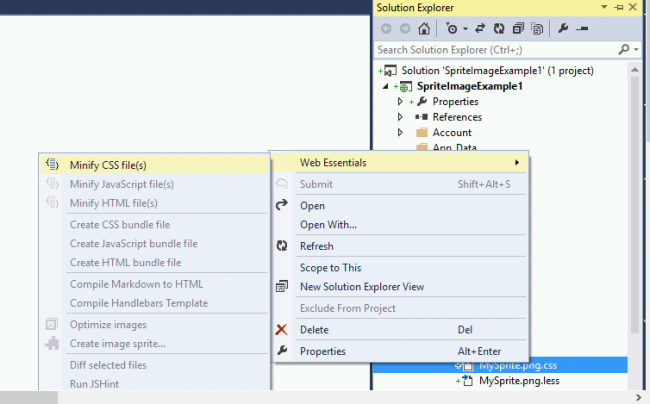The width and height of the screenshot is (650, 404).
Task: Collapse the SpriteImageExample1 project node
Action: click(386, 87)
